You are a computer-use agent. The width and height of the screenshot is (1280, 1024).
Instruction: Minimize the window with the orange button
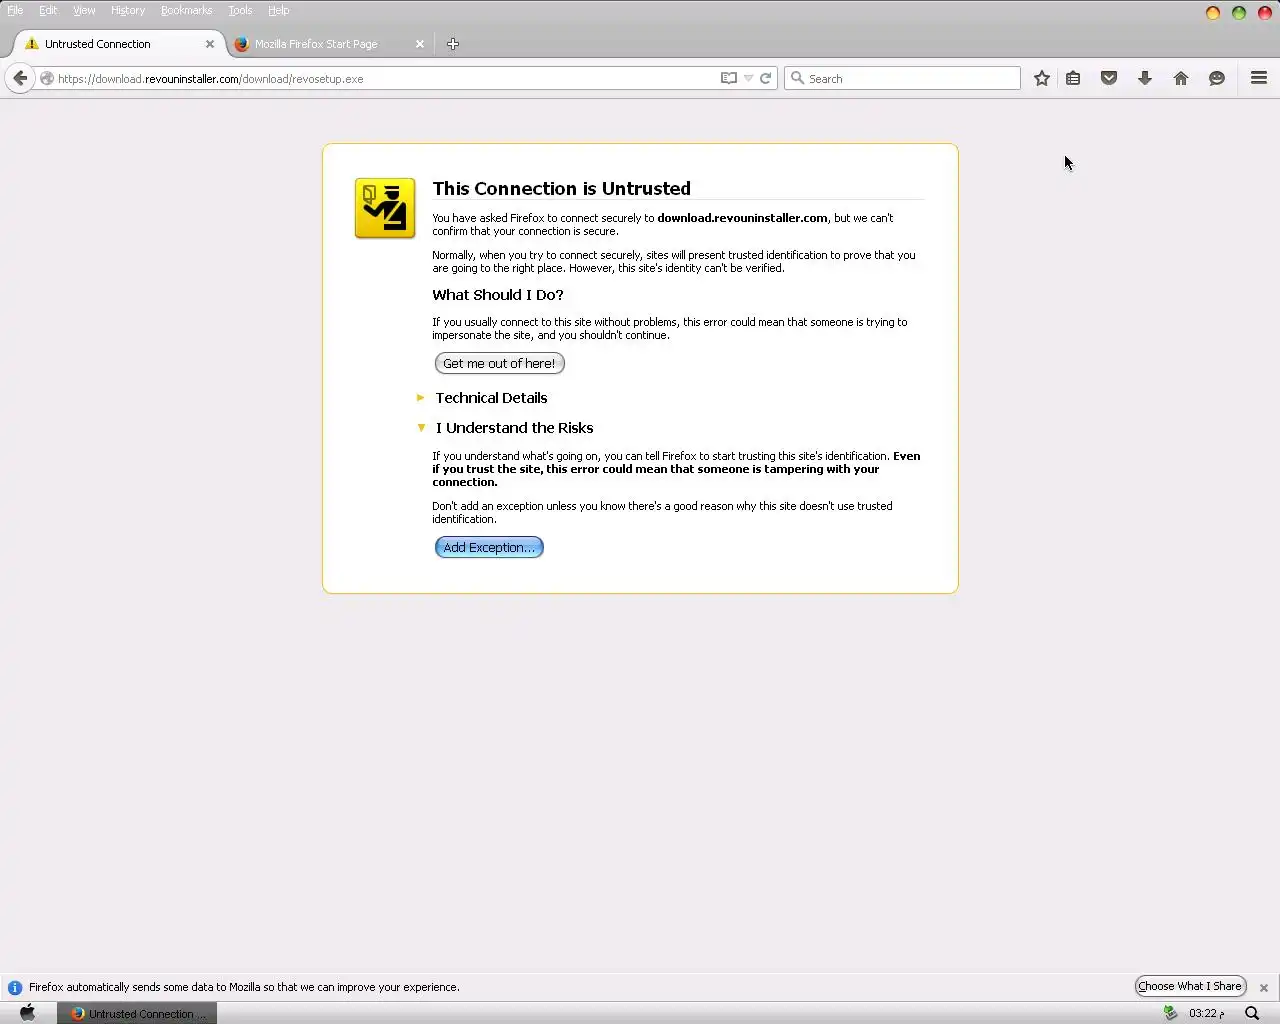[1213, 13]
